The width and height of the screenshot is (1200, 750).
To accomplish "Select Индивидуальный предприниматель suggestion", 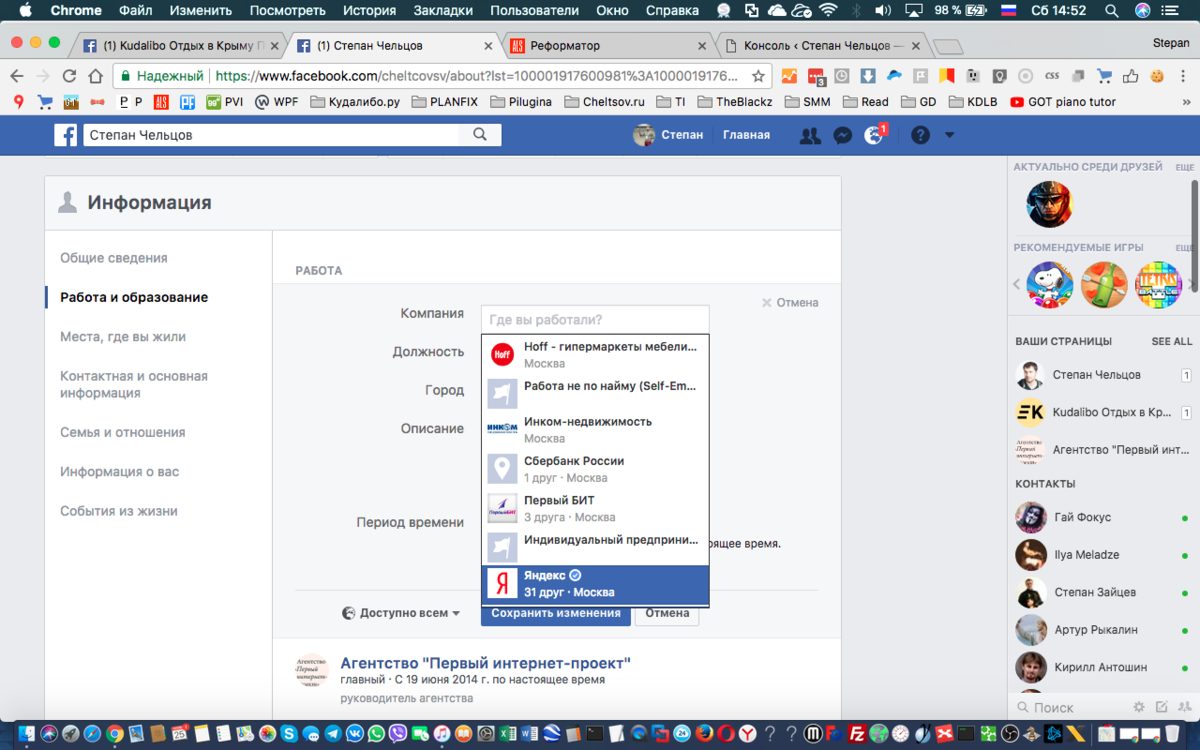I will coord(595,546).
